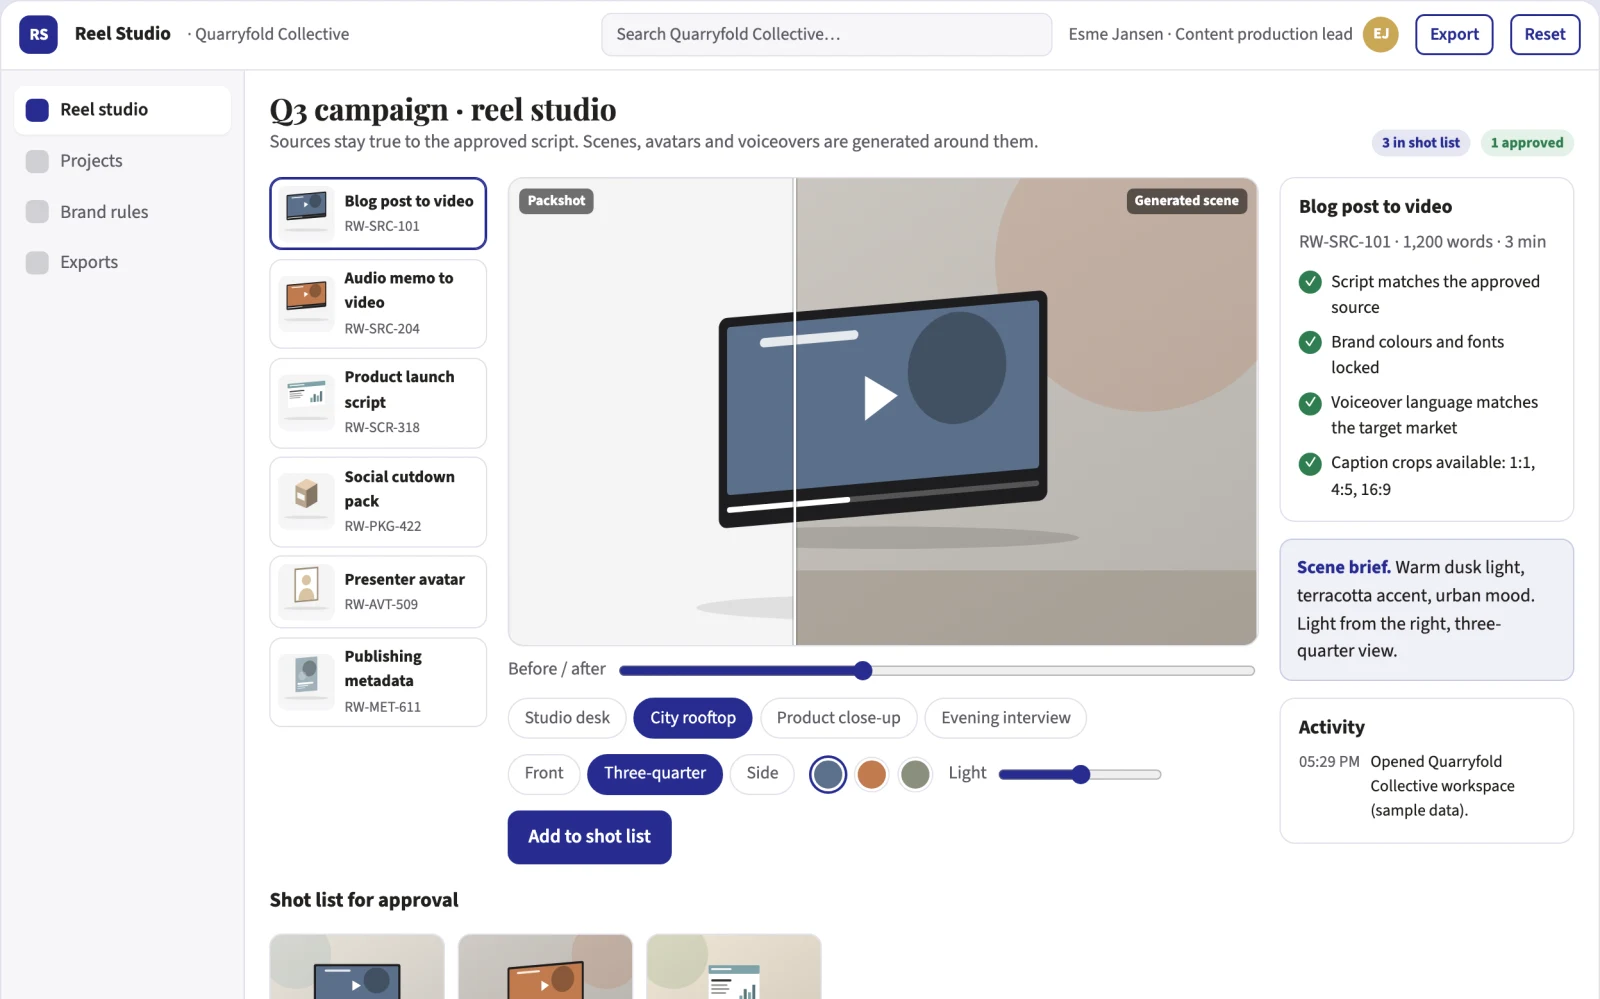Viewport: 1600px width, 999px height.
Task: Open the EJ user avatar
Action: pos(1380,34)
